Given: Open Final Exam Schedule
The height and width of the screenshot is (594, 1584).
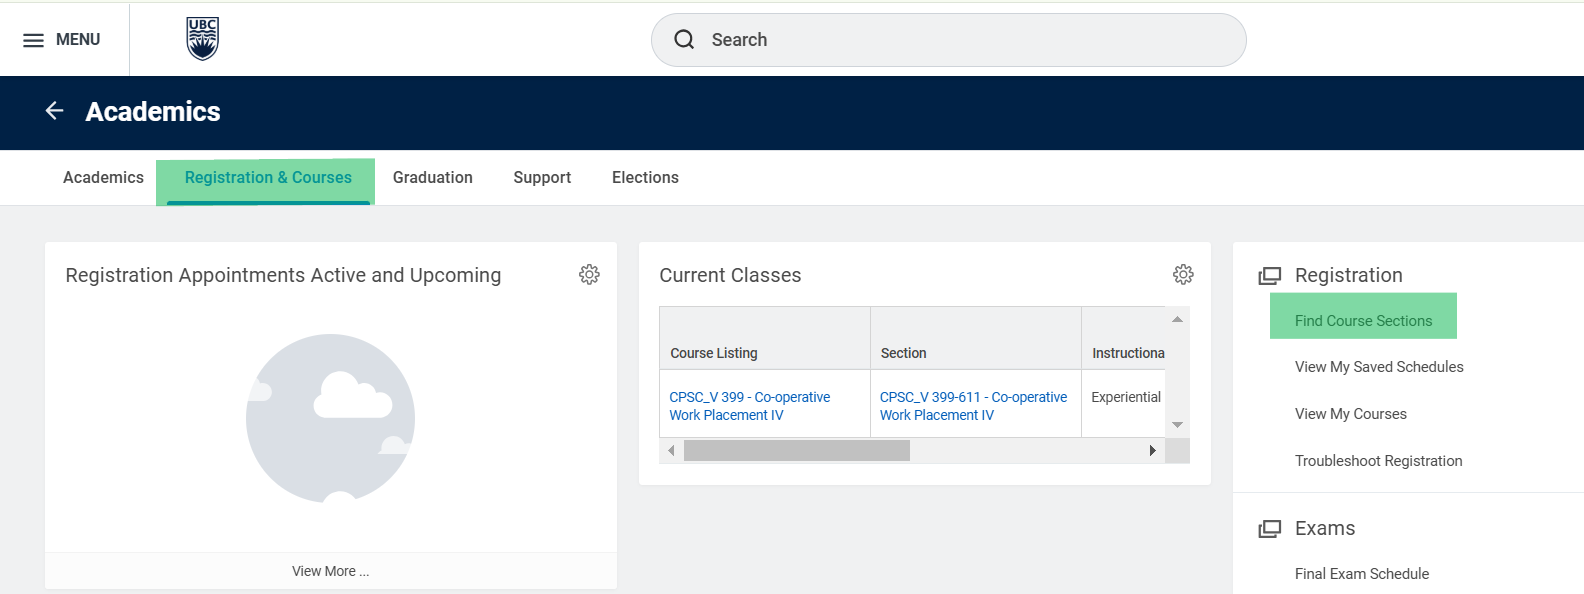Looking at the screenshot, I should [x=1362, y=574].
